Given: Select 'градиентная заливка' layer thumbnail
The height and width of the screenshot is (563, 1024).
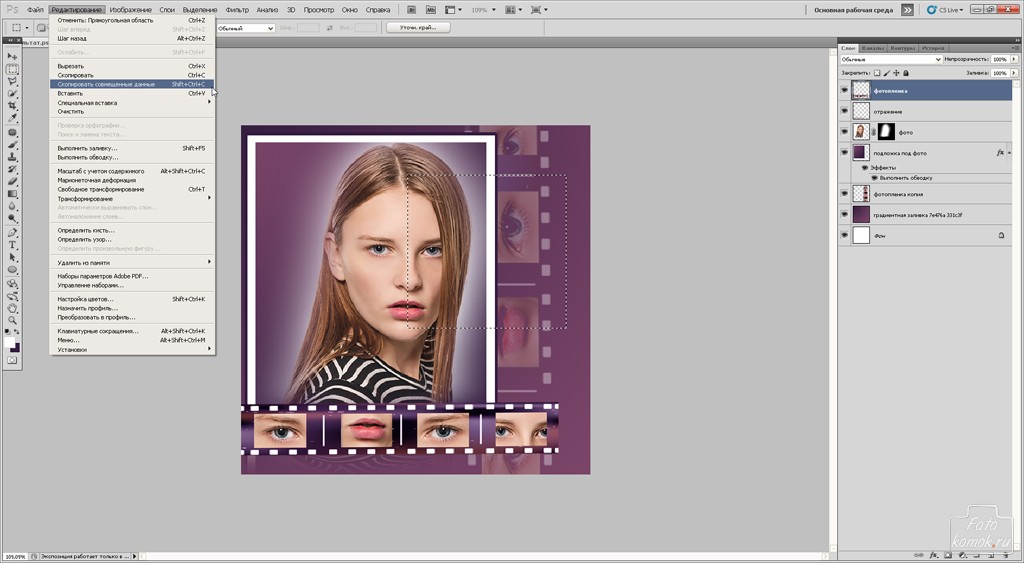Looking at the screenshot, I should click(860, 215).
